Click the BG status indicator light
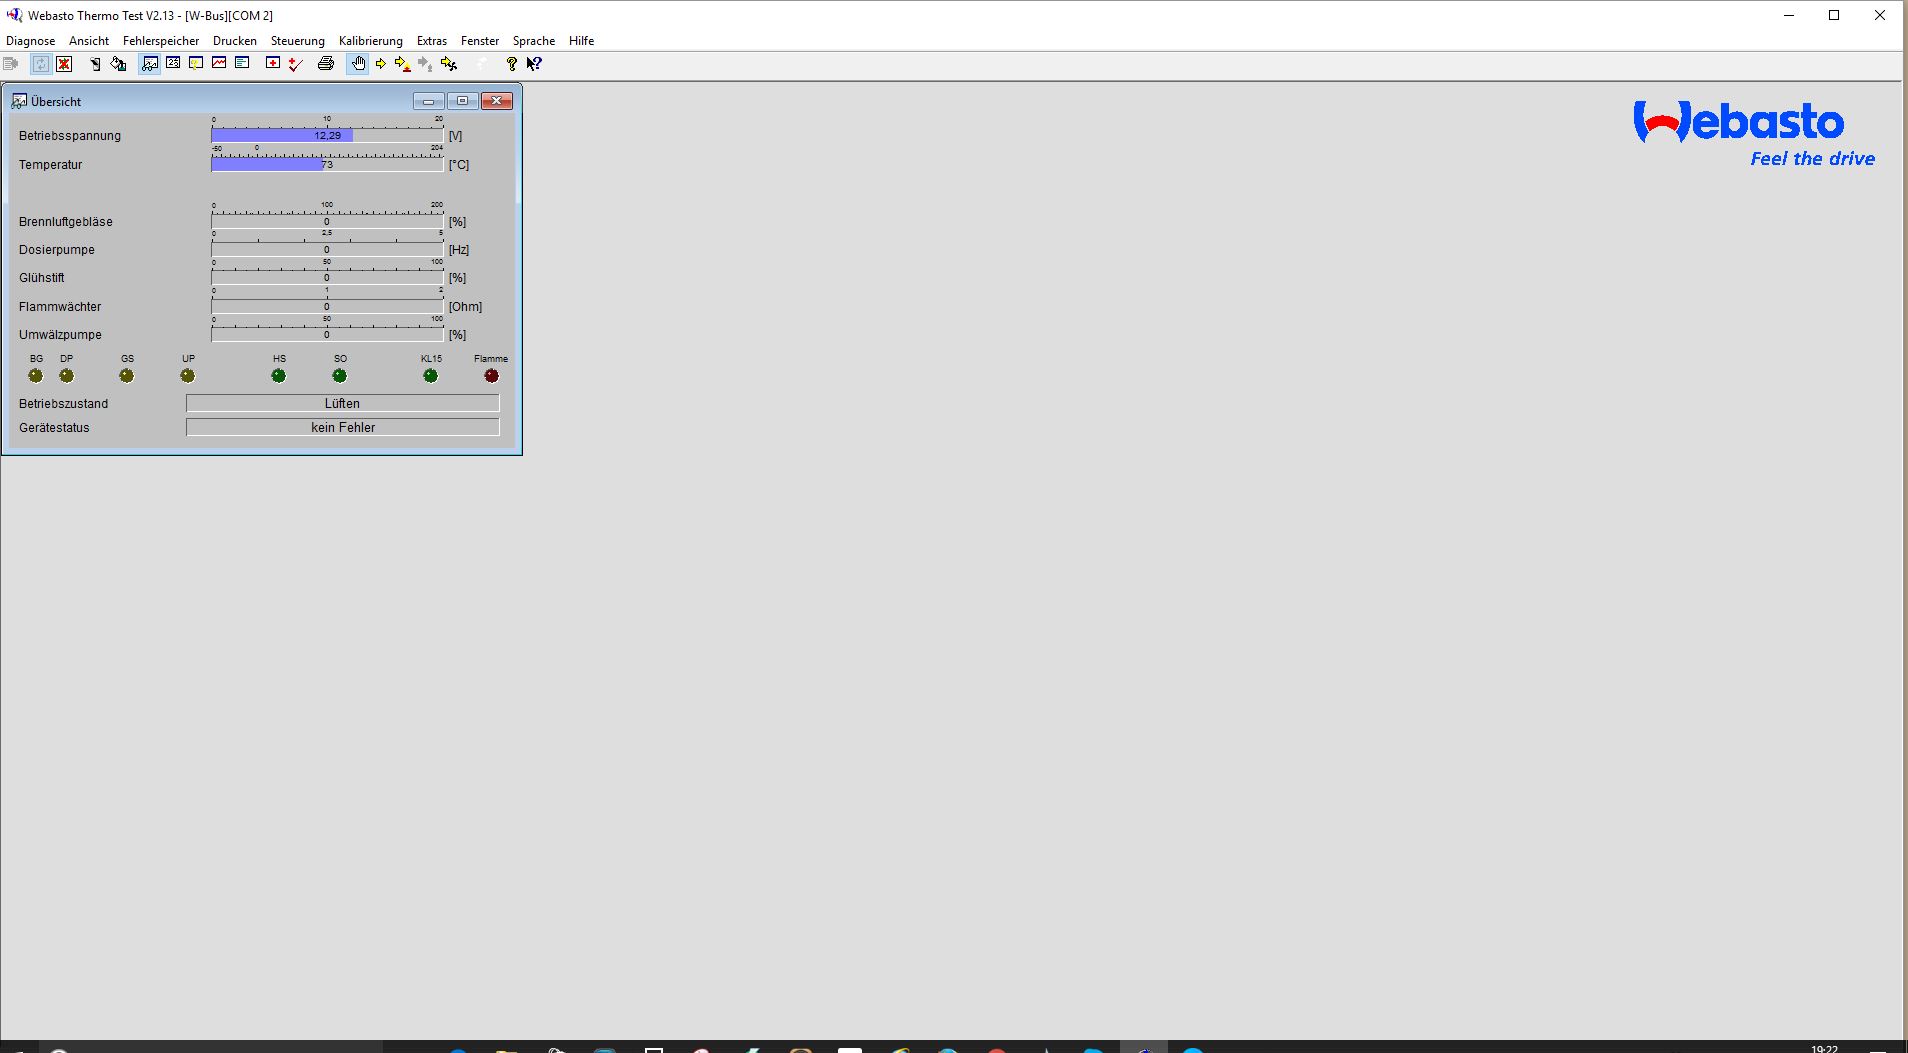Viewport: 1908px width, 1053px height. pos(36,376)
